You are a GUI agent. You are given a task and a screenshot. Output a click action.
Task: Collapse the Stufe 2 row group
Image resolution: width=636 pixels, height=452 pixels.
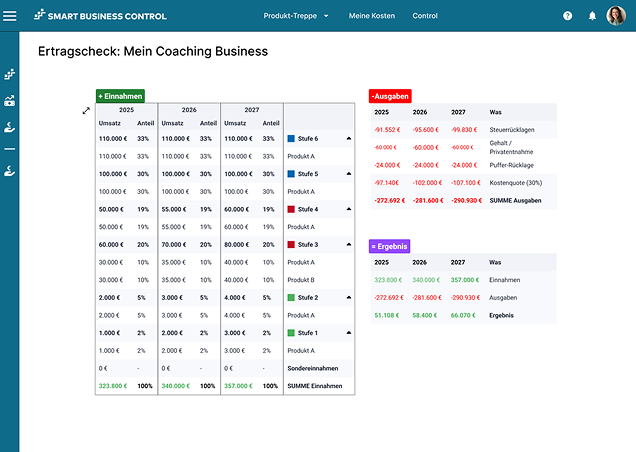349,298
